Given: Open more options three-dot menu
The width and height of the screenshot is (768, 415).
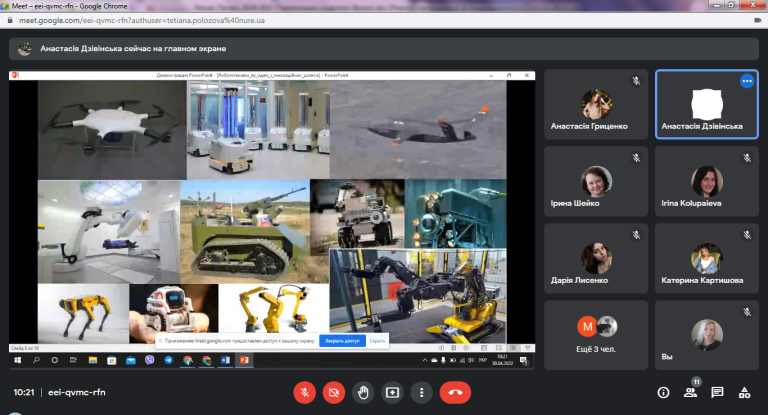Looking at the screenshot, I should [x=421, y=392].
